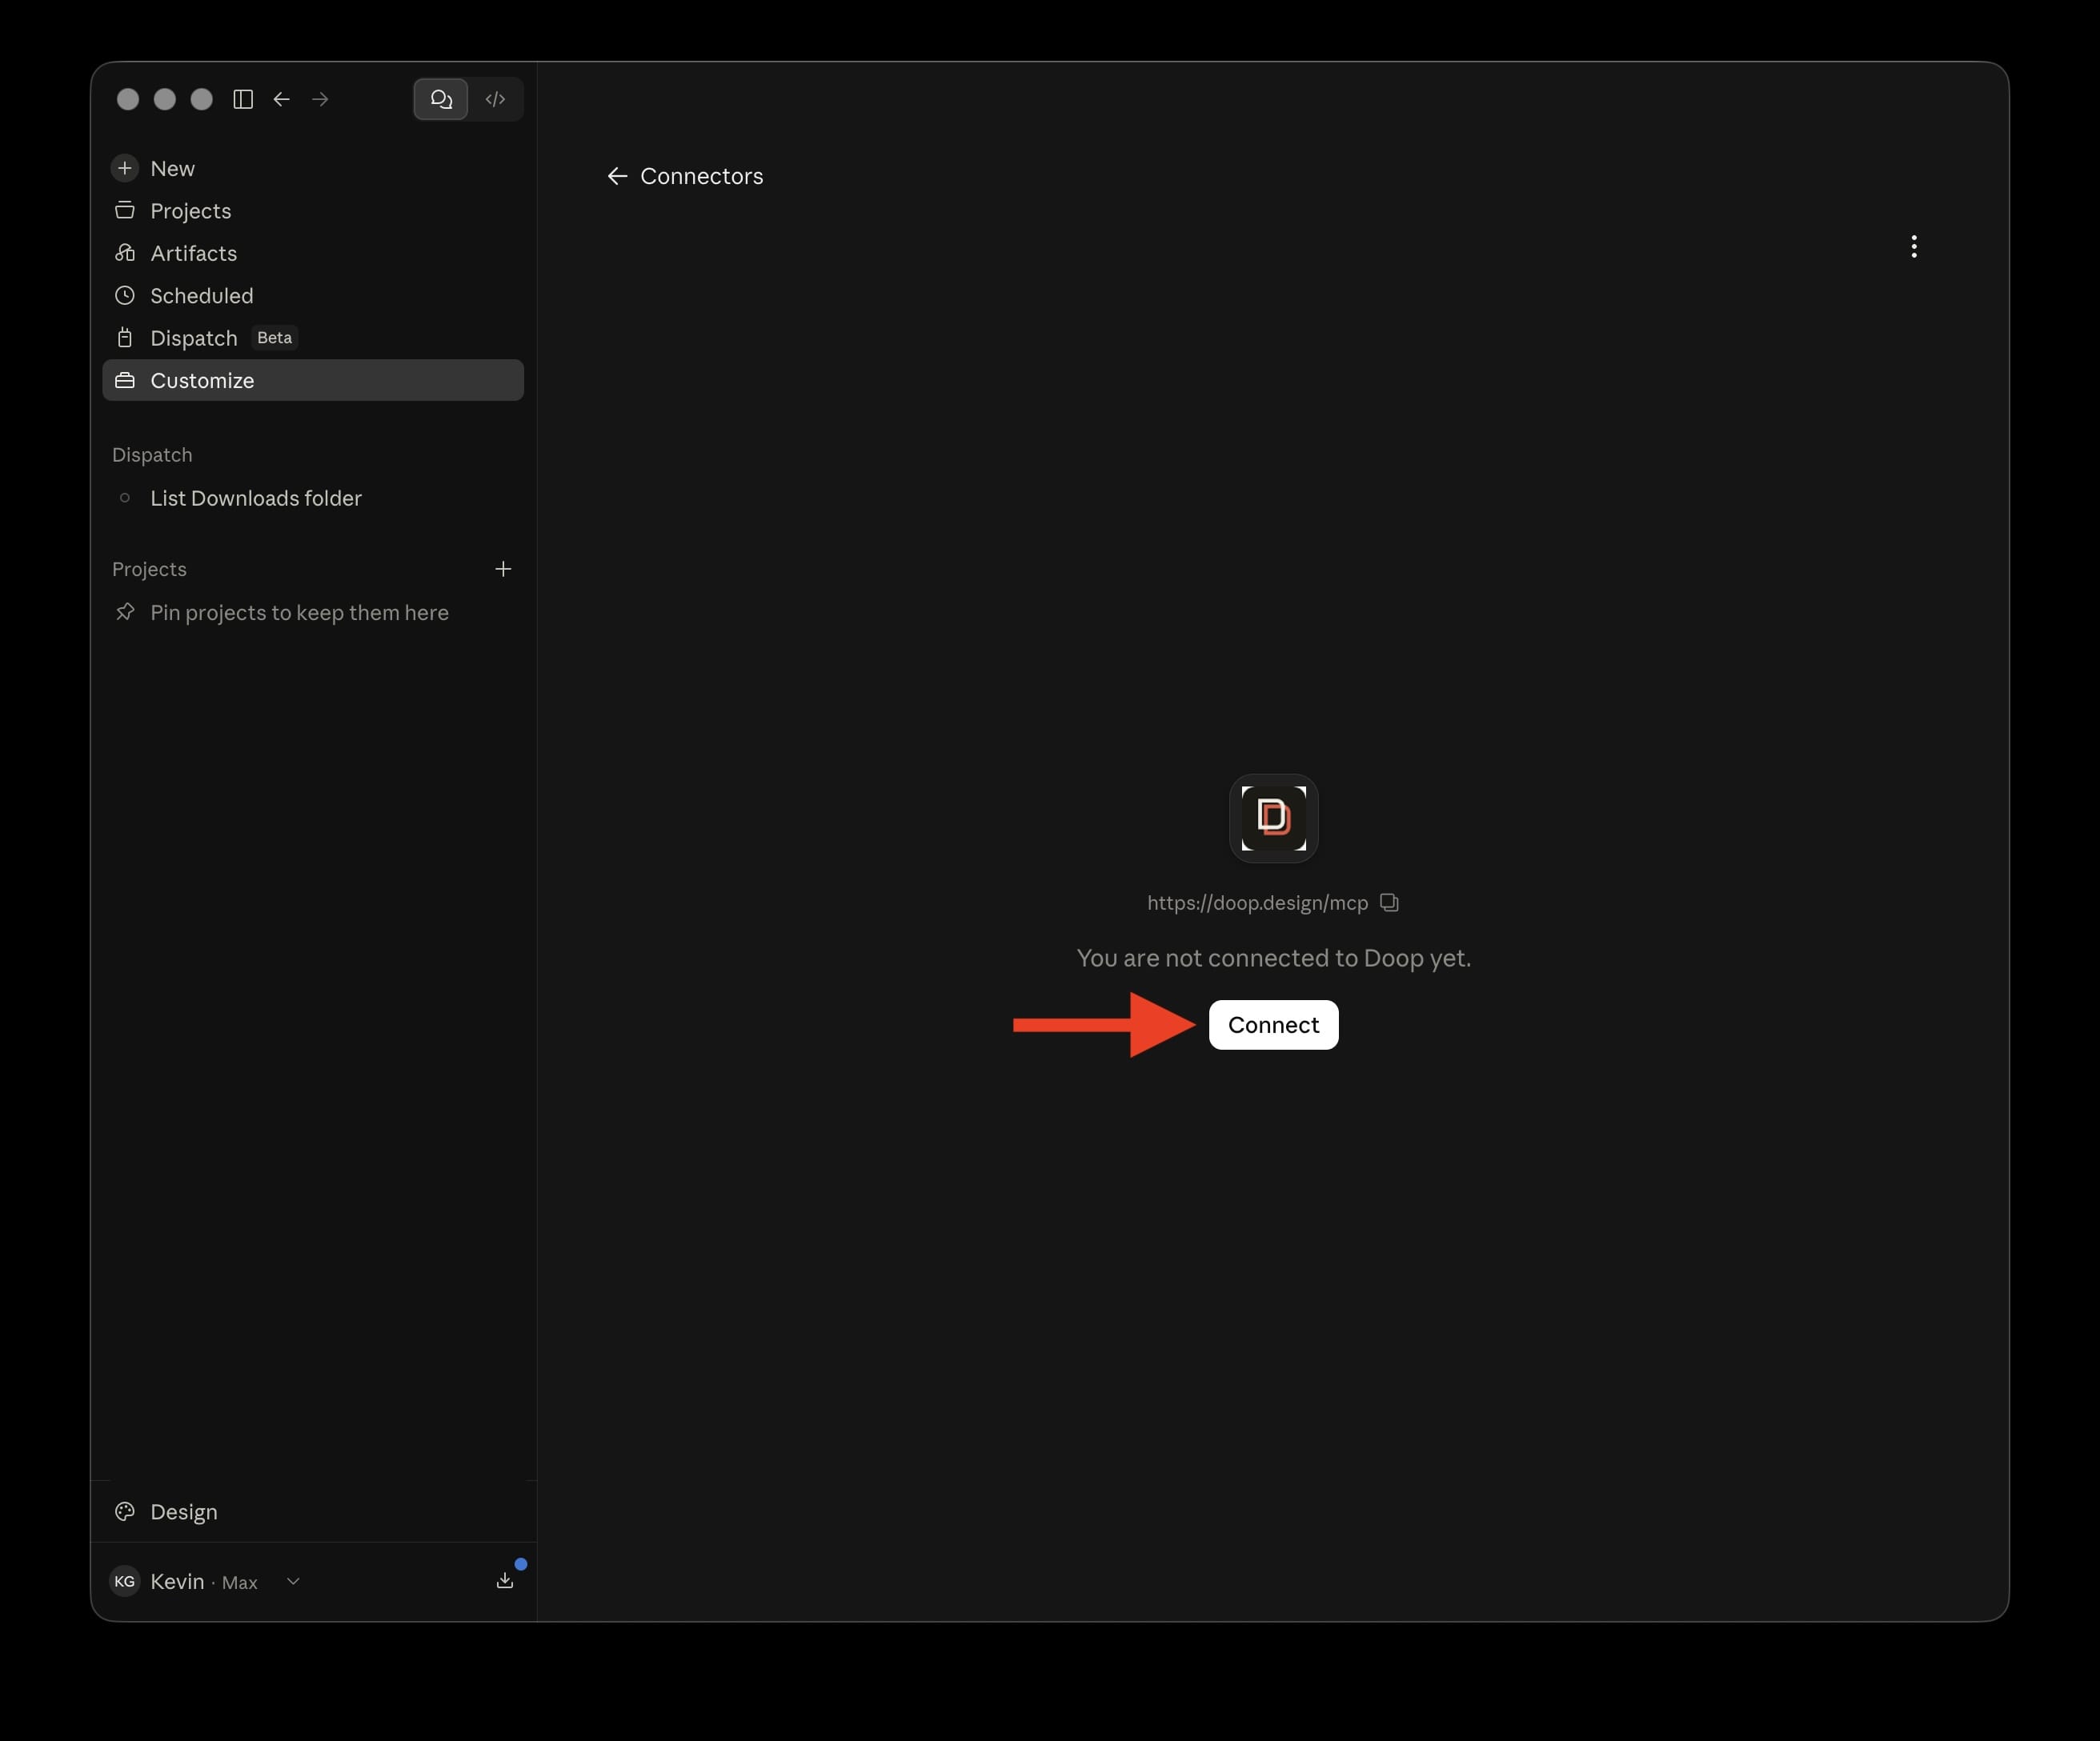
Task: Click the Artifacts shapes icon
Action: [125, 253]
